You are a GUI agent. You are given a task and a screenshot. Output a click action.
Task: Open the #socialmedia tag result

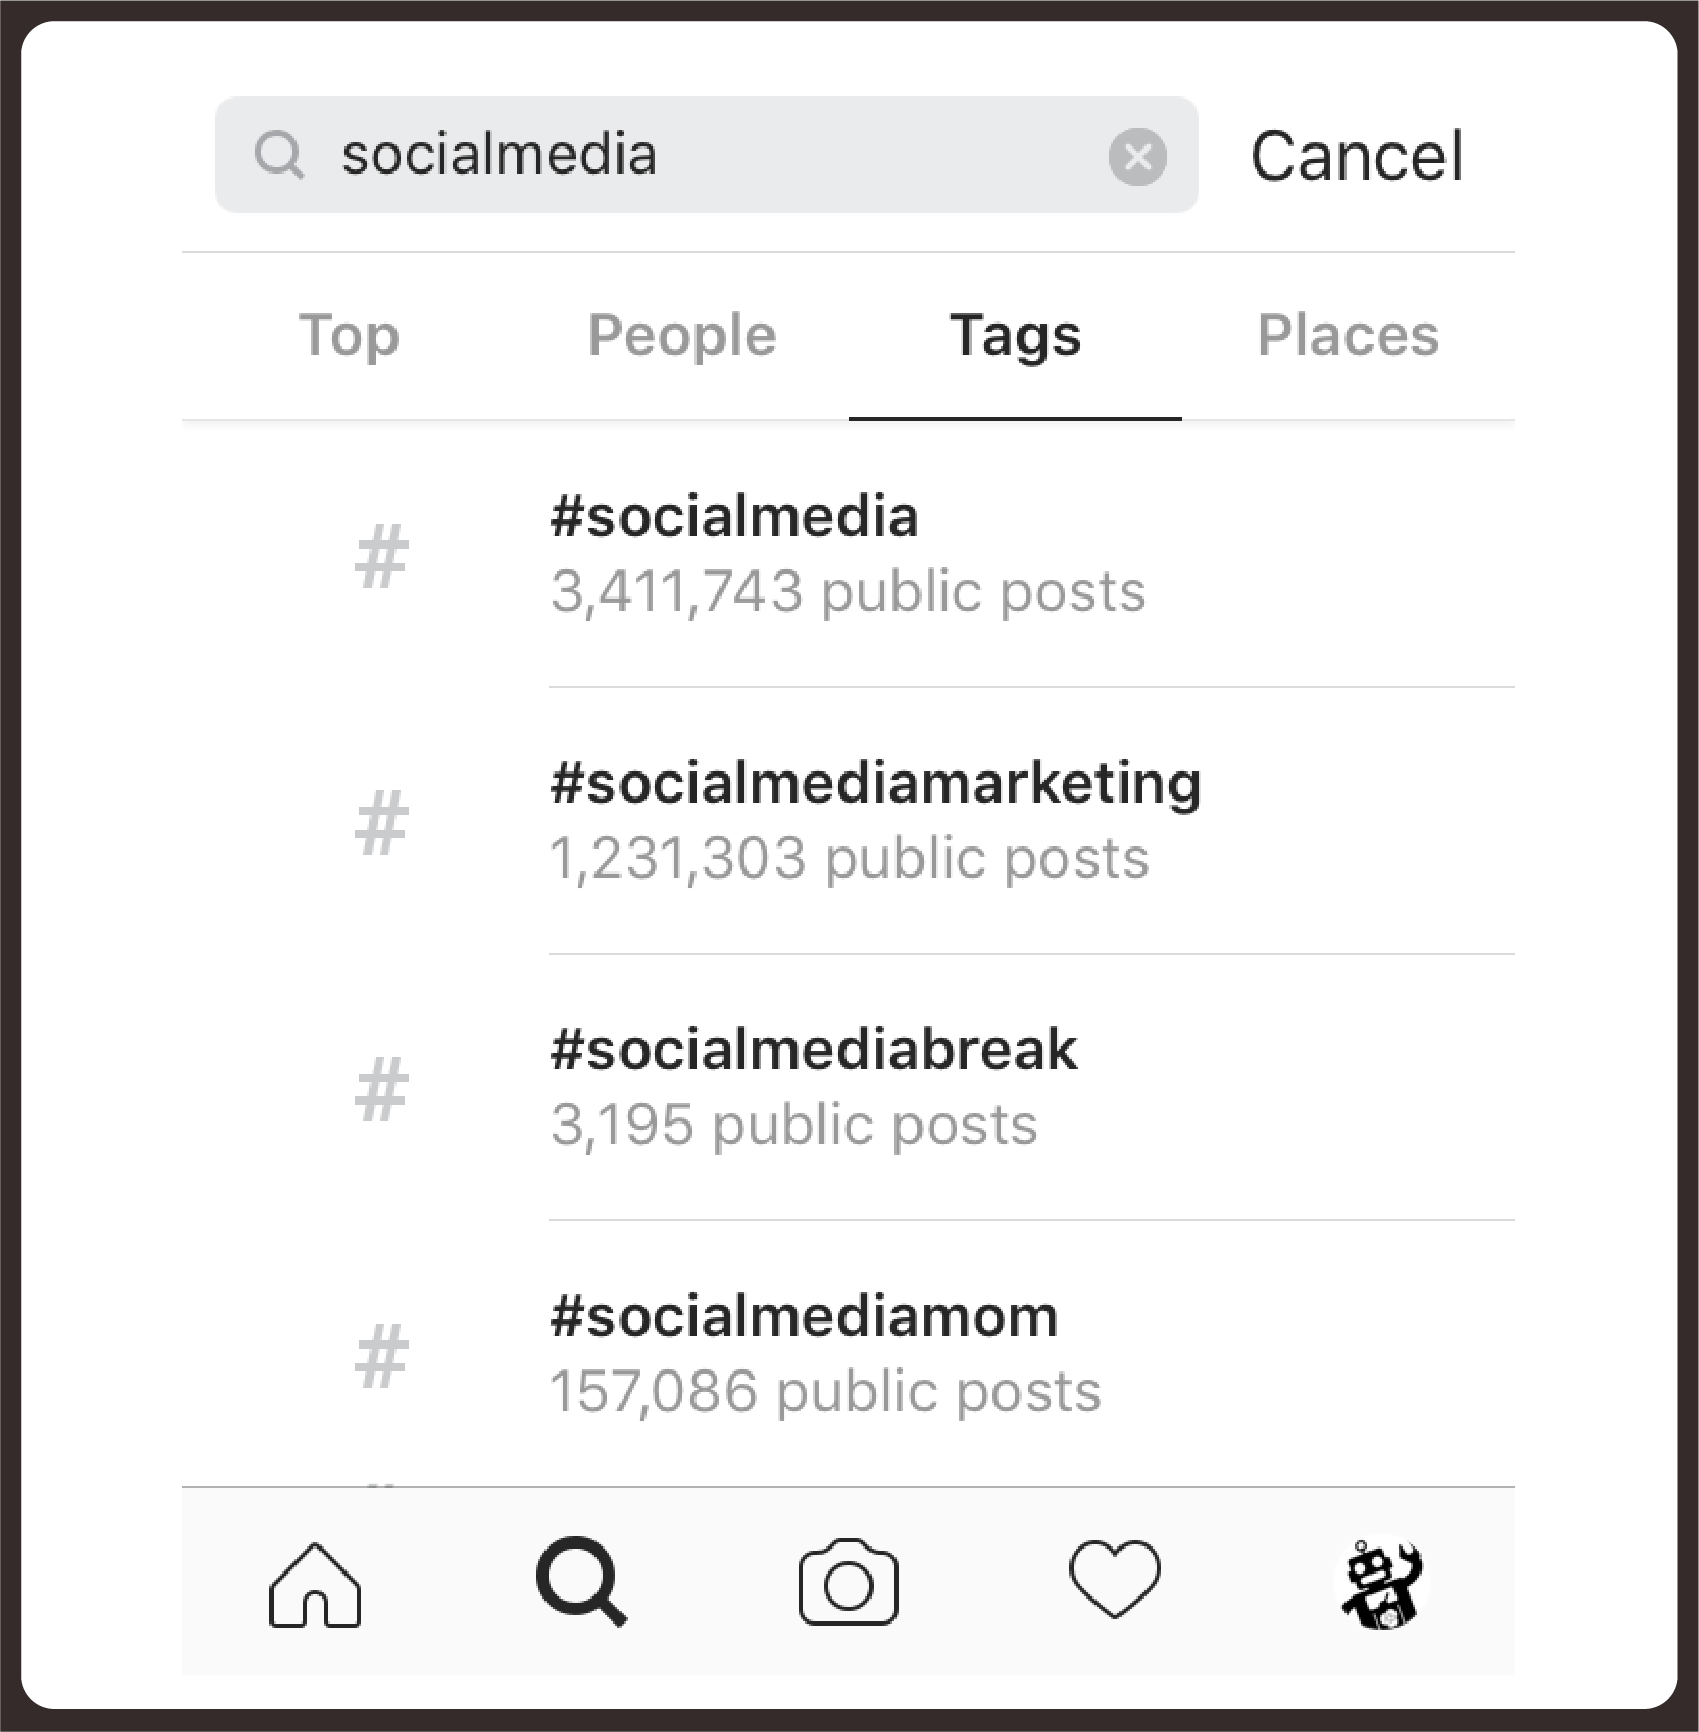(846, 554)
